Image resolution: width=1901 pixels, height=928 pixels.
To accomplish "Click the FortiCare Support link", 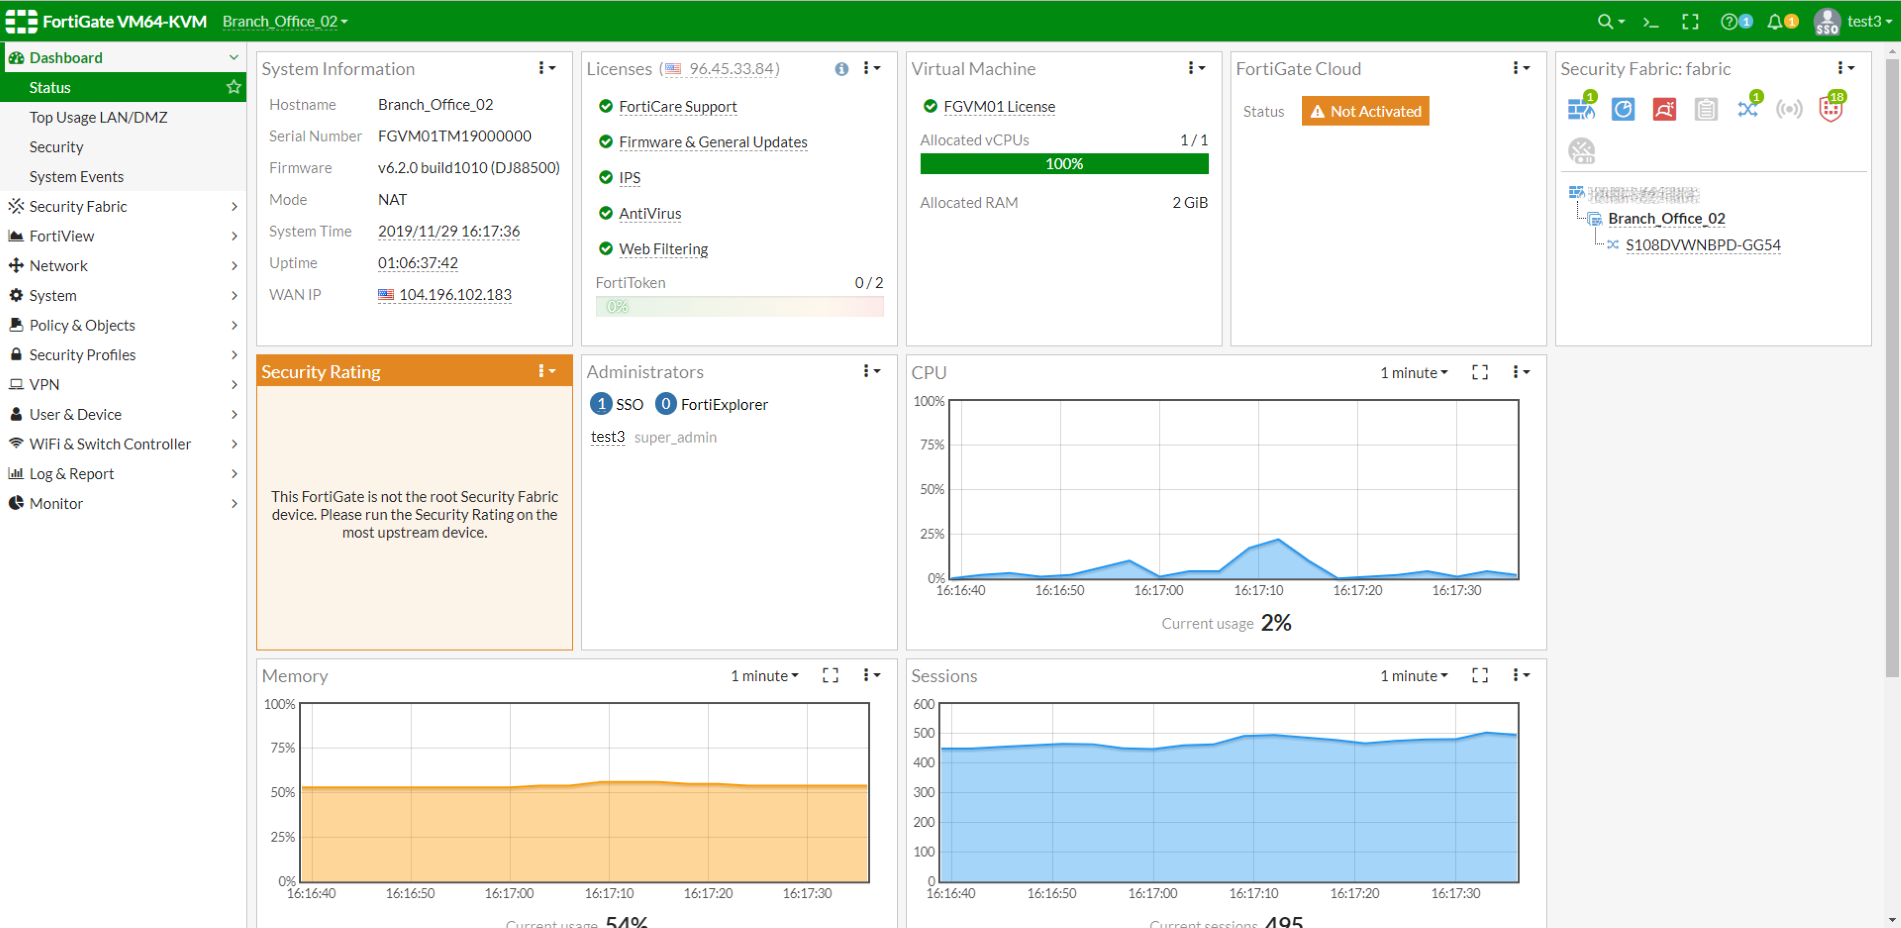I will [x=677, y=107].
